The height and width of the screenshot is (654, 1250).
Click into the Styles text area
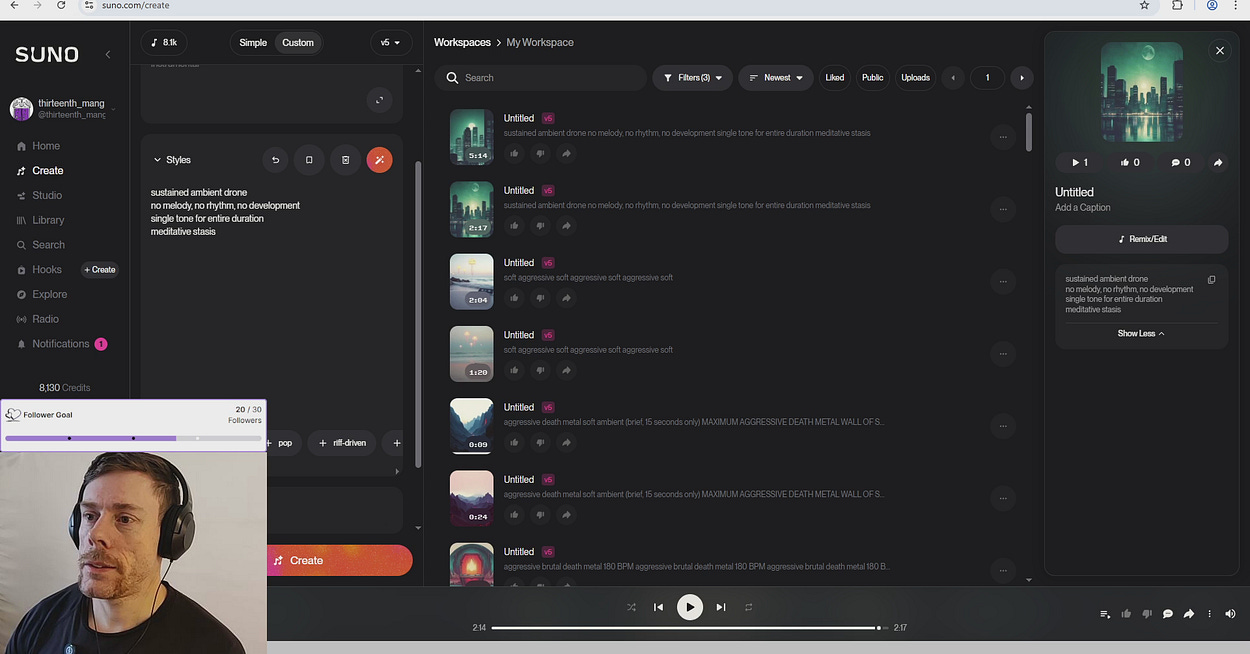(271, 300)
